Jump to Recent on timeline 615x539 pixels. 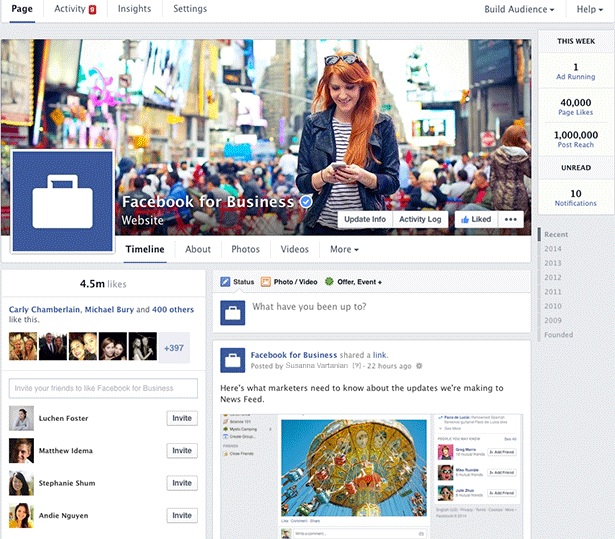pos(556,235)
